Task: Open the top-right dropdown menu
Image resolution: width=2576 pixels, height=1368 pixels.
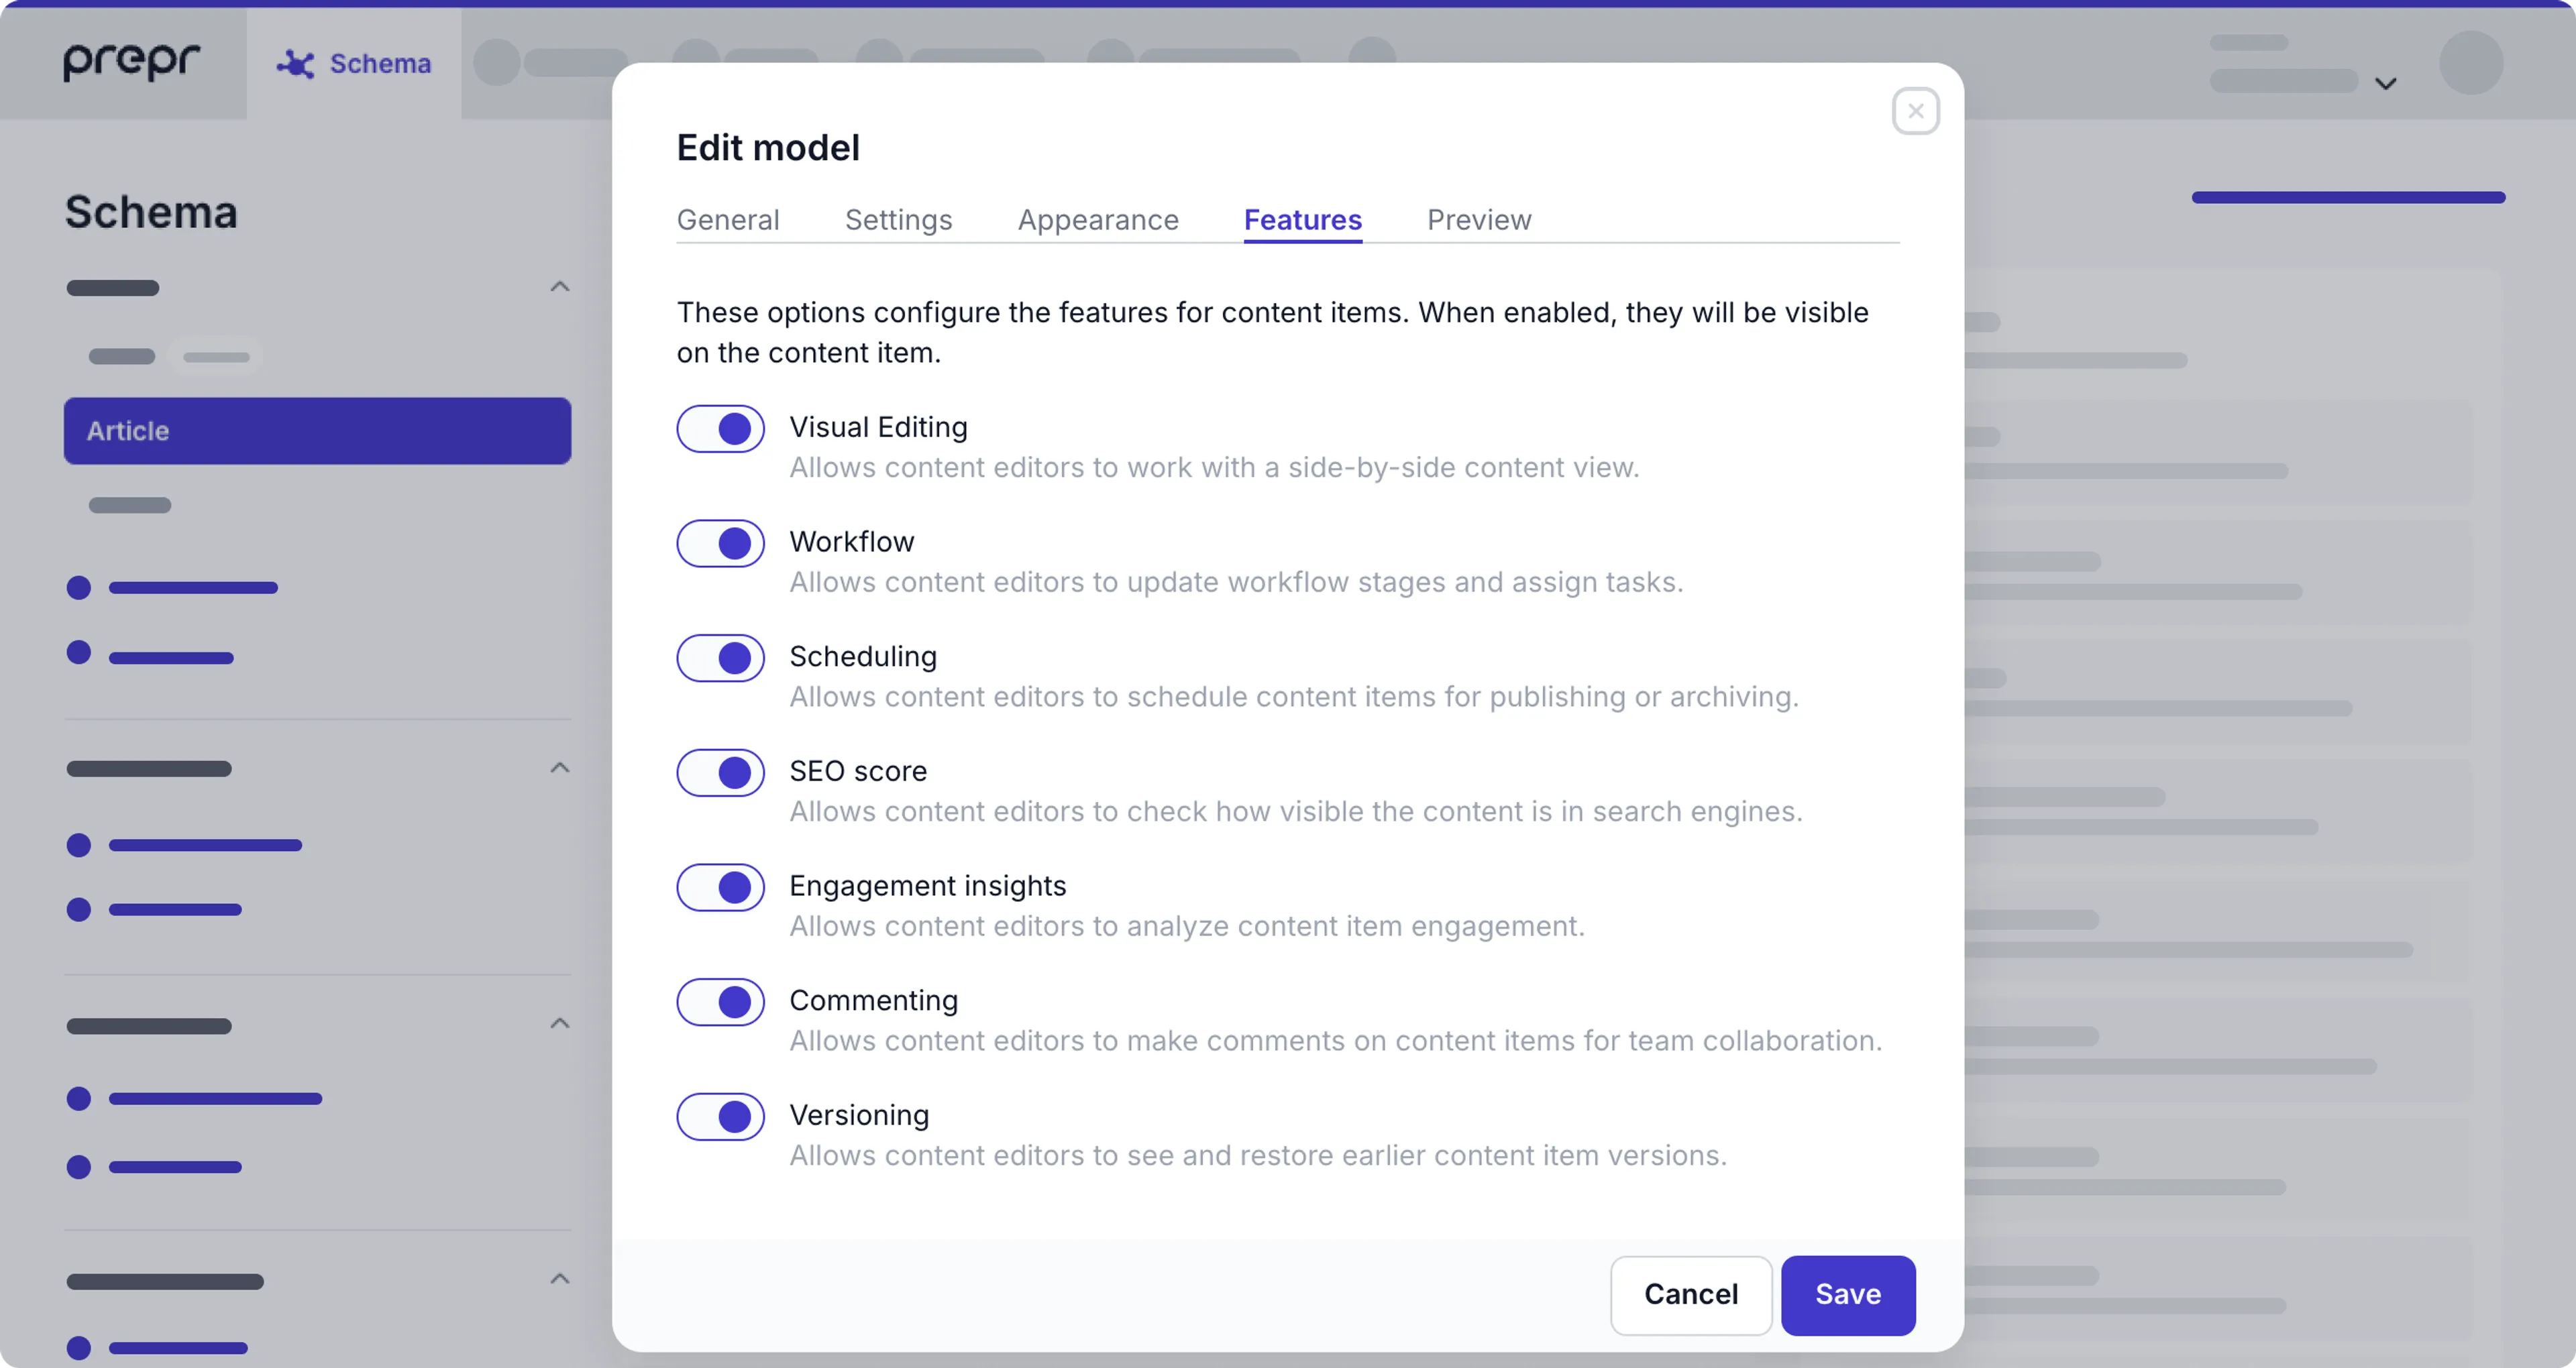Action: 2387,83
